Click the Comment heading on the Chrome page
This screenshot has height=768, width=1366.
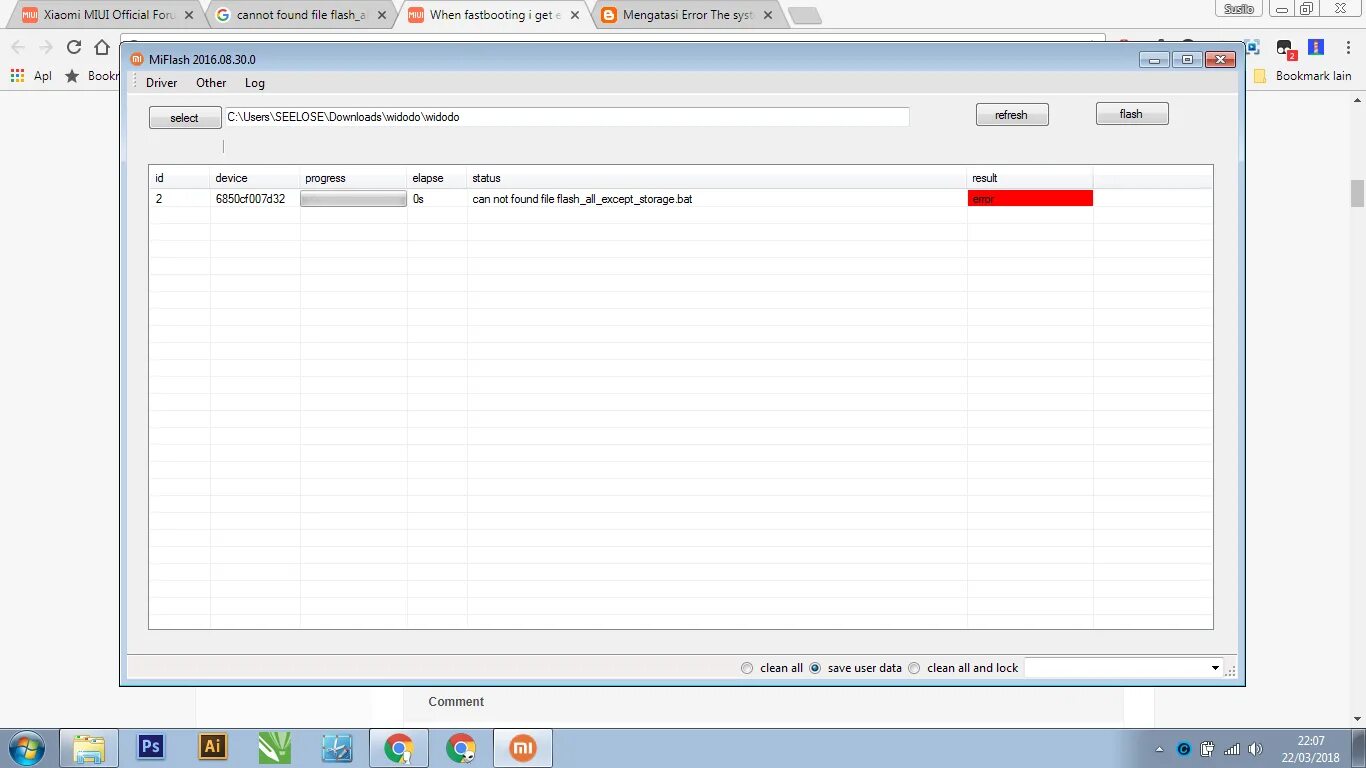(x=456, y=702)
